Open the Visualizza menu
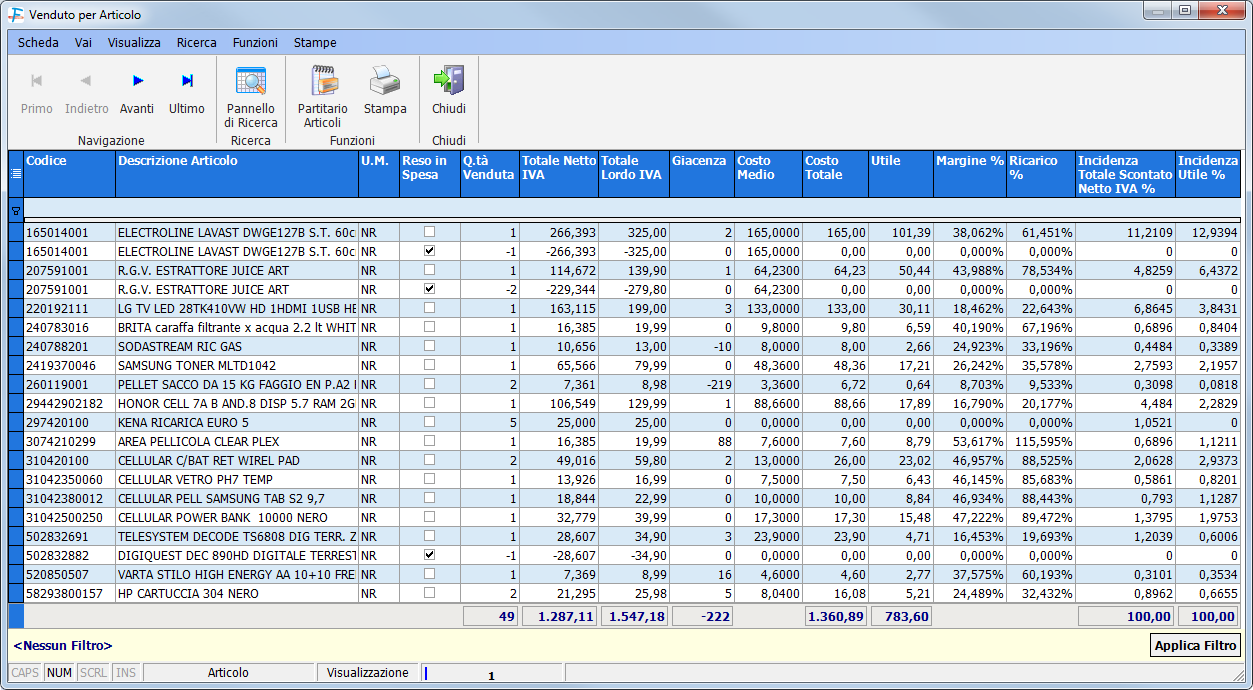1253x690 pixels. point(134,43)
